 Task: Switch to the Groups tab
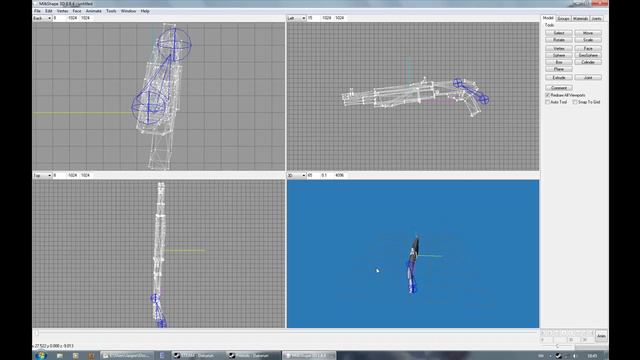(x=563, y=19)
